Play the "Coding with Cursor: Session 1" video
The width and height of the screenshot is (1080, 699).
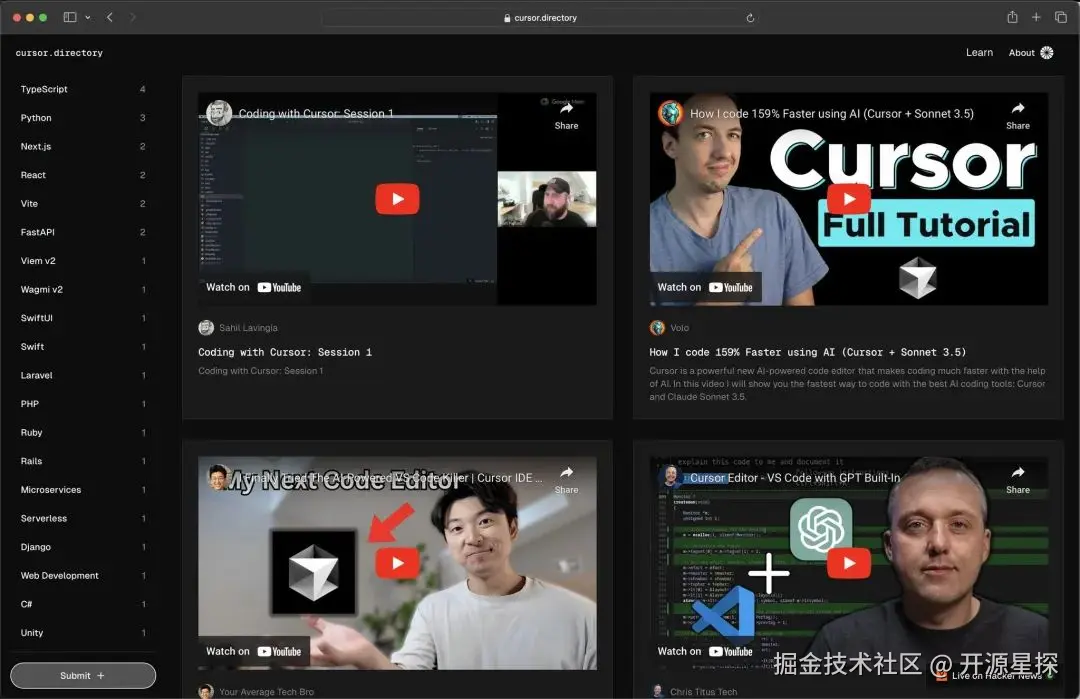pos(397,198)
